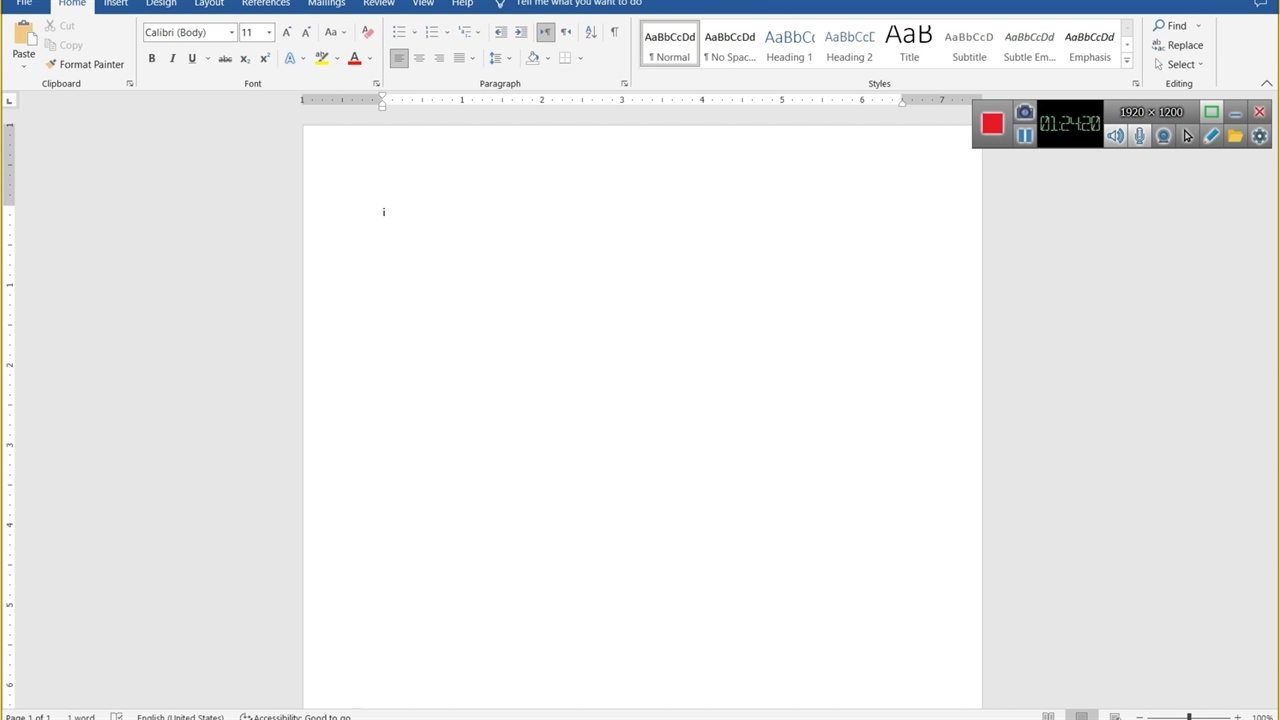Open the Insert ribbon tab
The width and height of the screenshot is (1280, 720).
click(116, 3)
